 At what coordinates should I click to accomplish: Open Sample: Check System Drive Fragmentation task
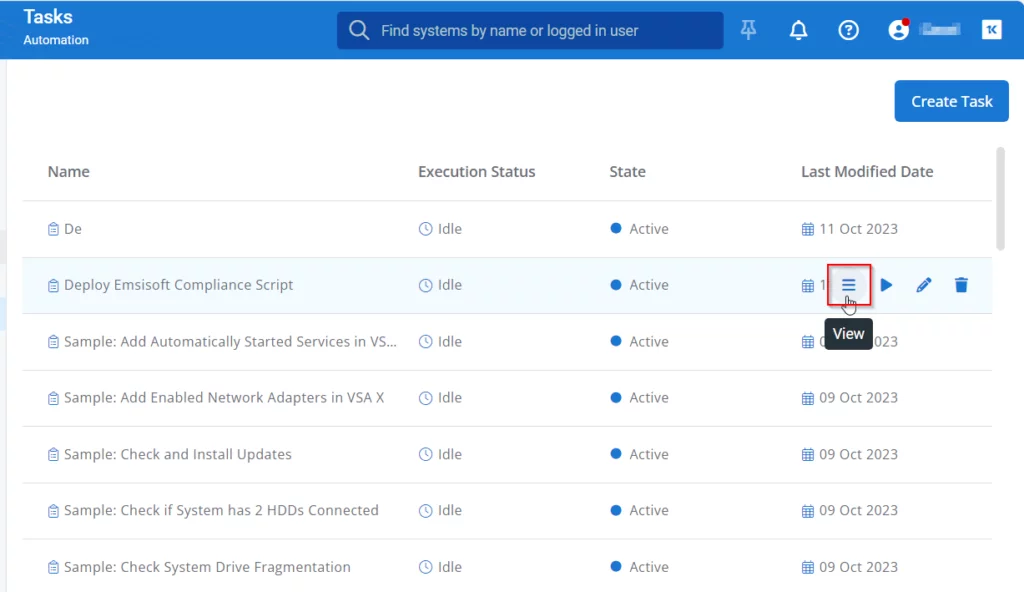(206, 567)
